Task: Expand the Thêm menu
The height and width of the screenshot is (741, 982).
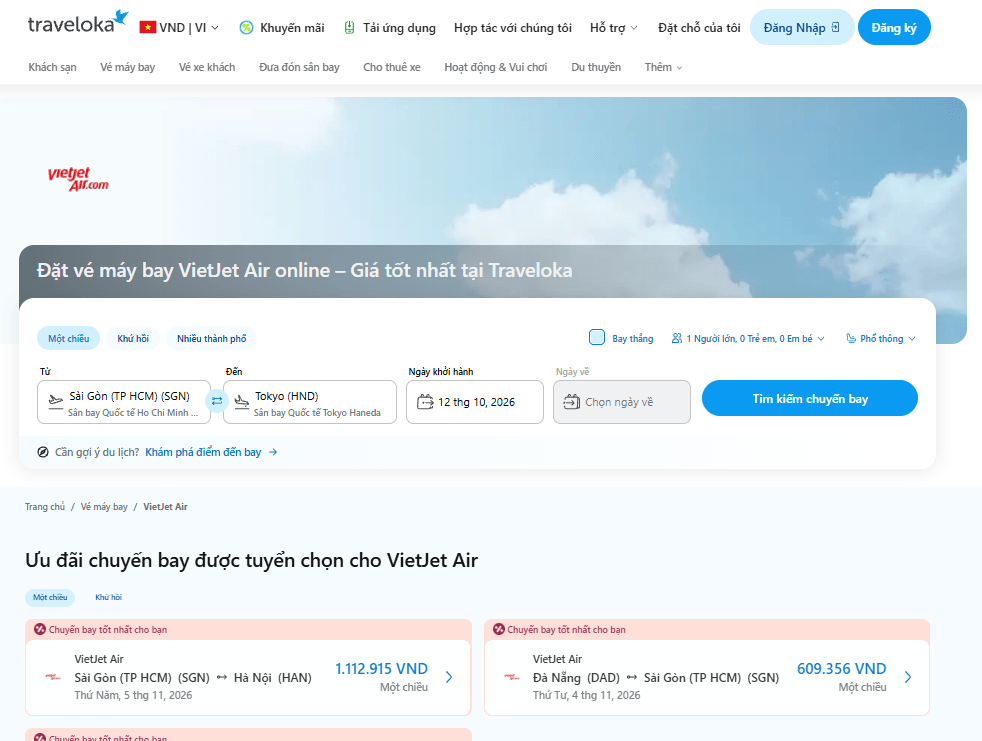Action: 664,67
